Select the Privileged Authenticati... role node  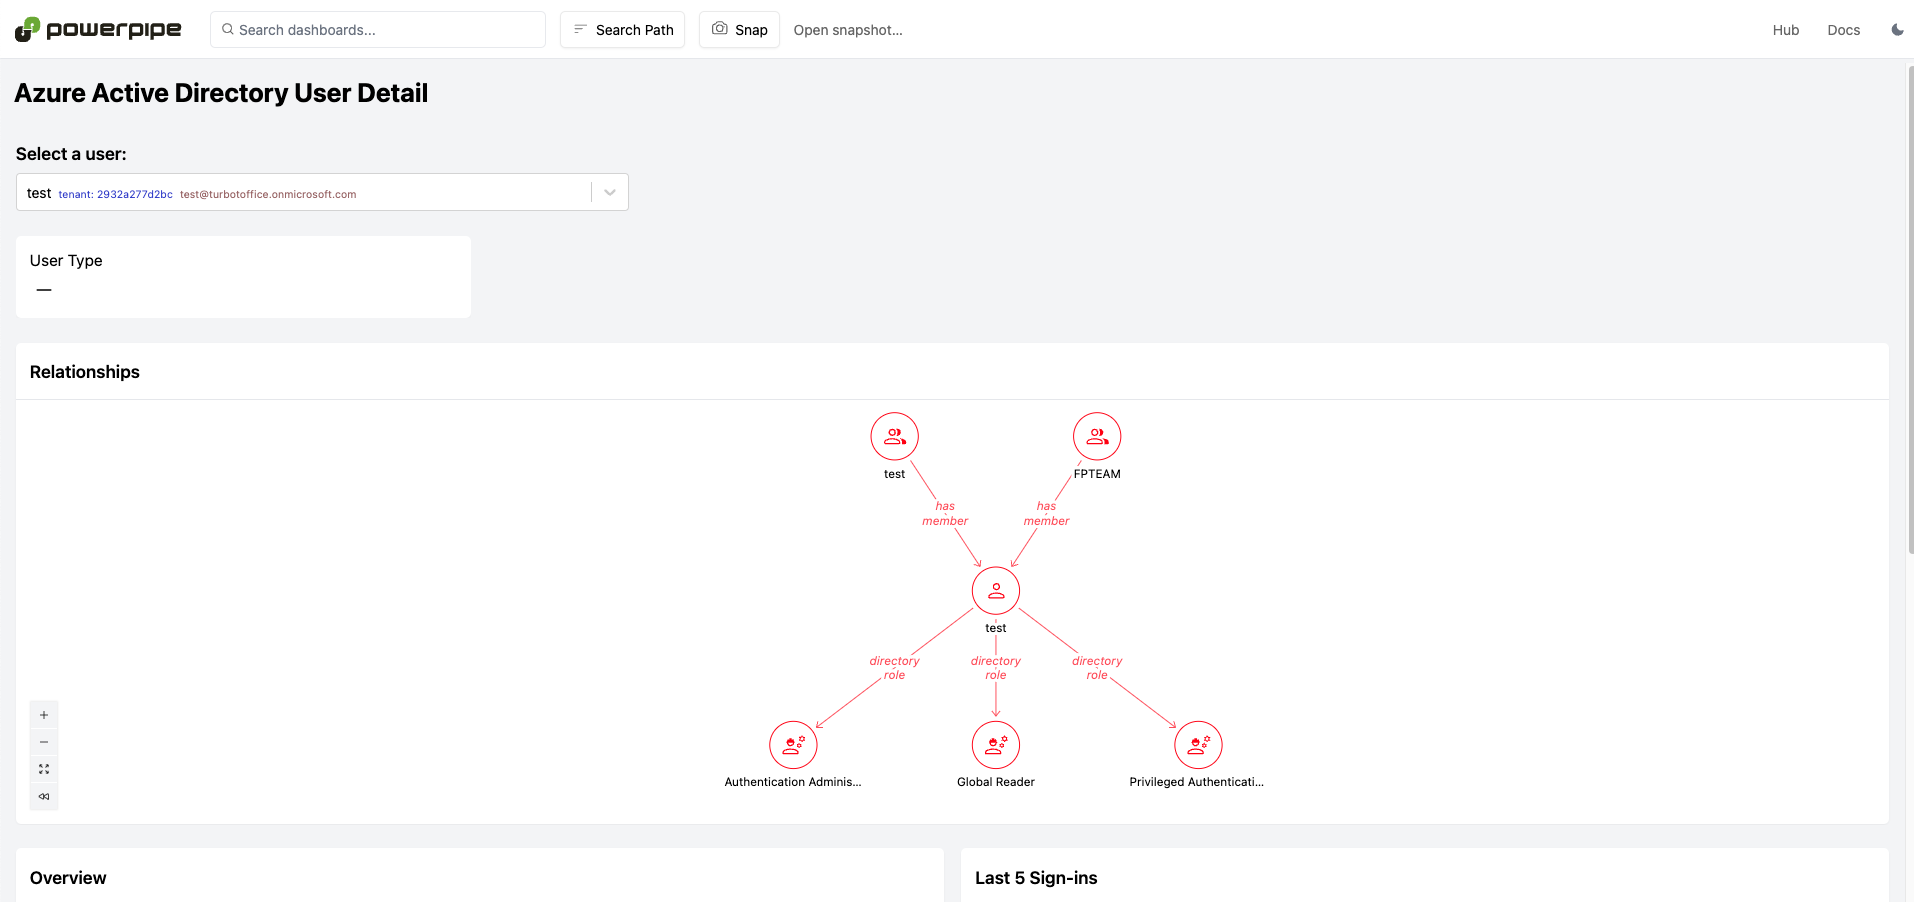1198,745
